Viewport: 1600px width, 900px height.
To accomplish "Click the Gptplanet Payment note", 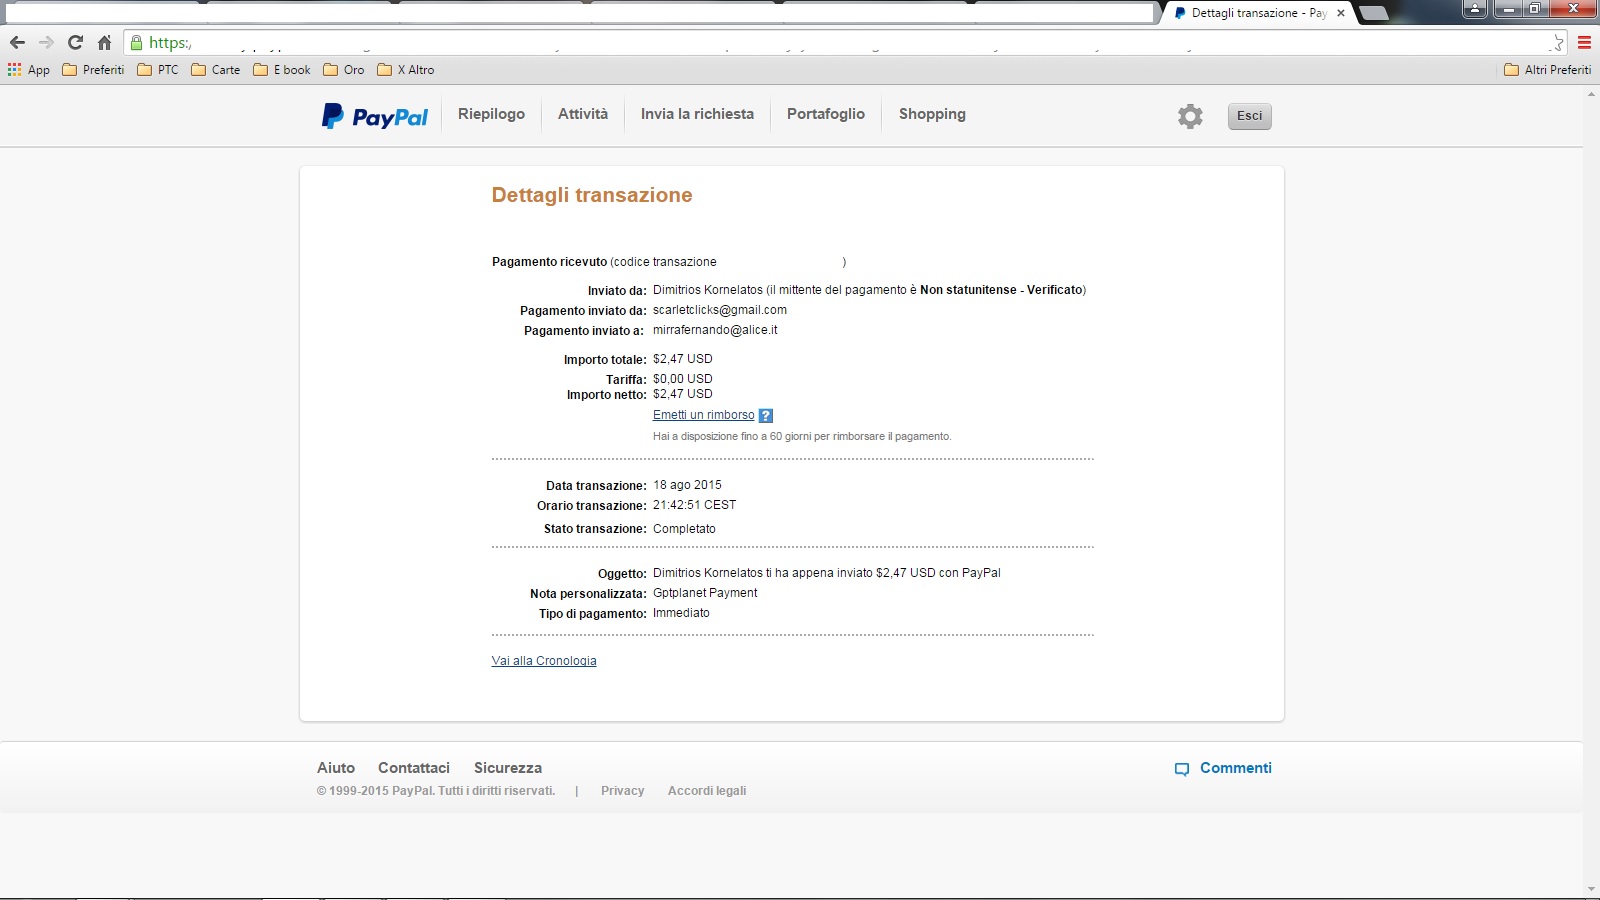I will [705, 593].
